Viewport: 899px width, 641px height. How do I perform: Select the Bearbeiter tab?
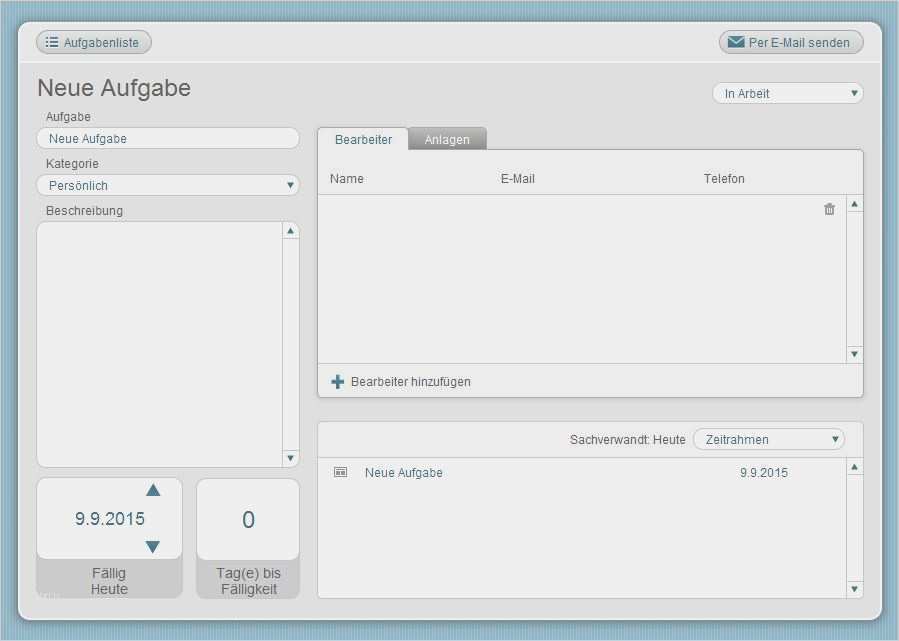363,139
